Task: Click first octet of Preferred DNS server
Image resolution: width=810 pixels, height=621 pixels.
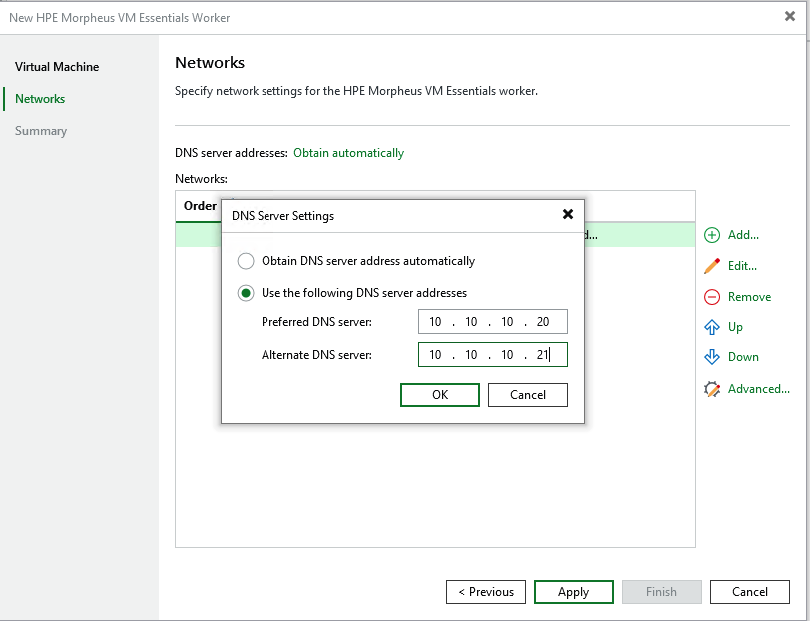Action: (x=435, y=322)
